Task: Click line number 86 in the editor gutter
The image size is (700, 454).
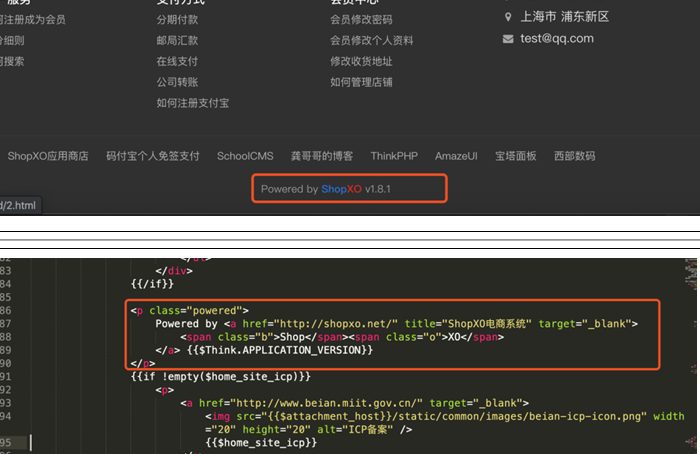Action: (8, 310)
